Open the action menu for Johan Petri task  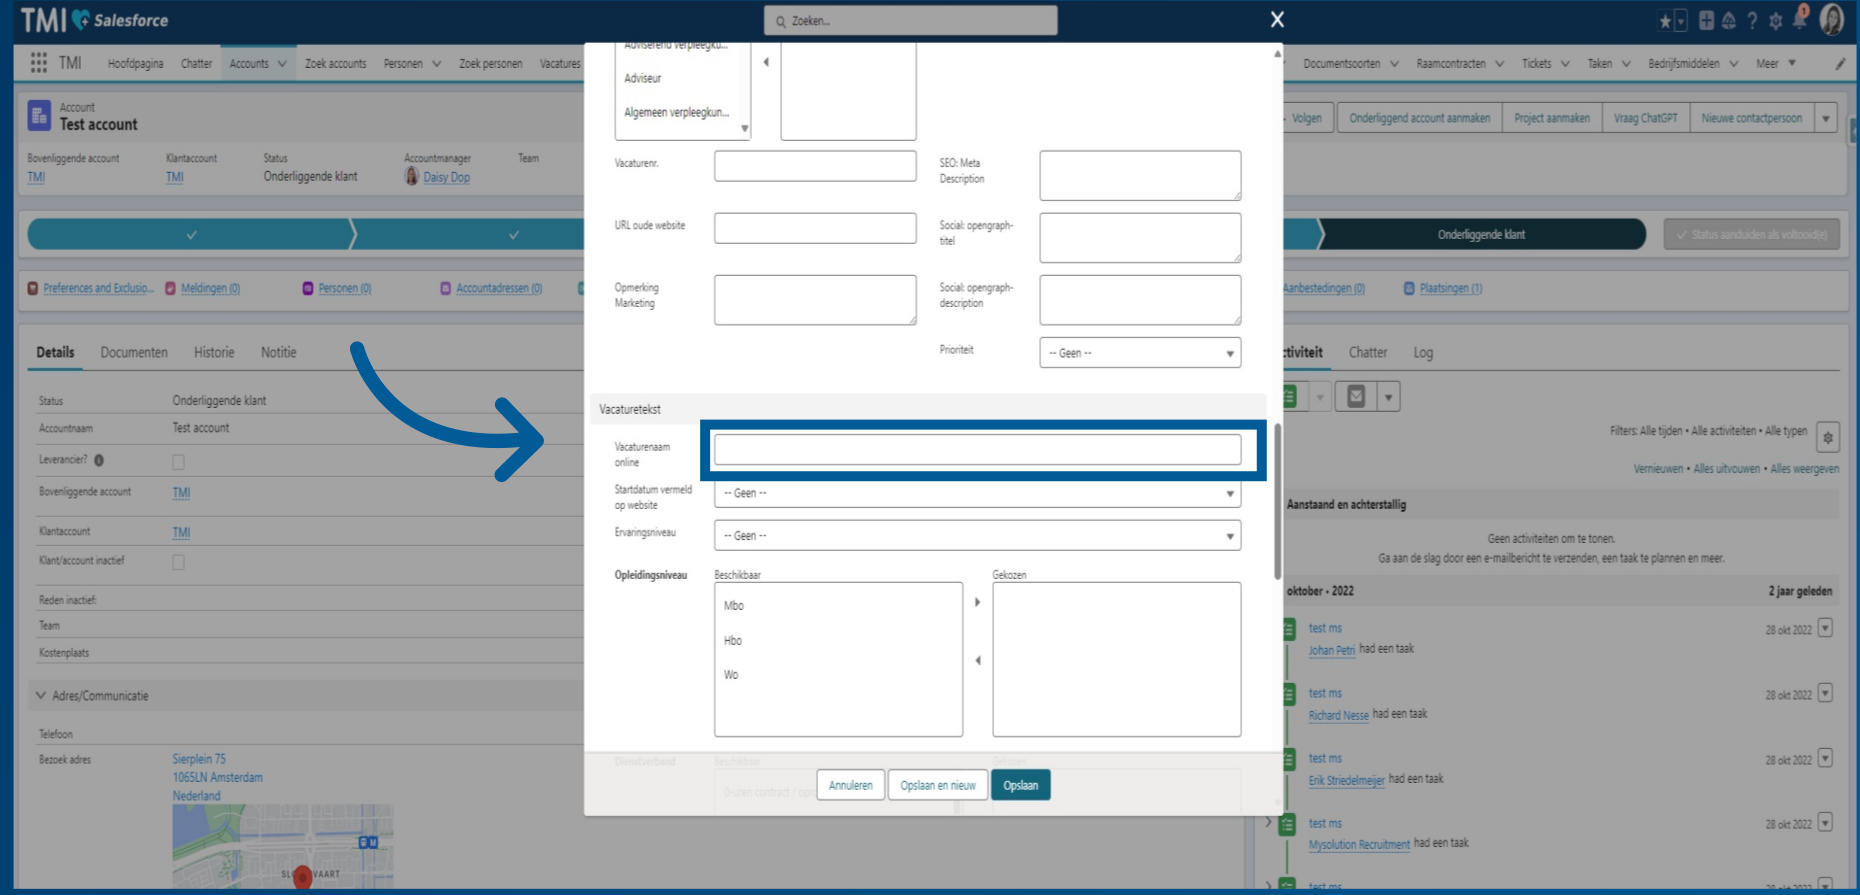pyautogui.click(x=1825, y=628)
